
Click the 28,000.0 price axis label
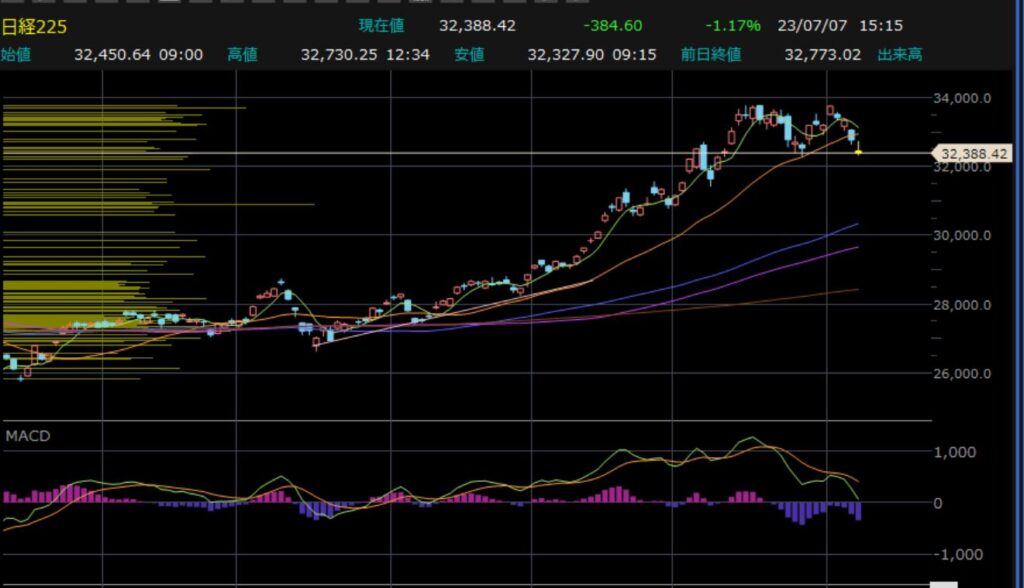[963, 305]
